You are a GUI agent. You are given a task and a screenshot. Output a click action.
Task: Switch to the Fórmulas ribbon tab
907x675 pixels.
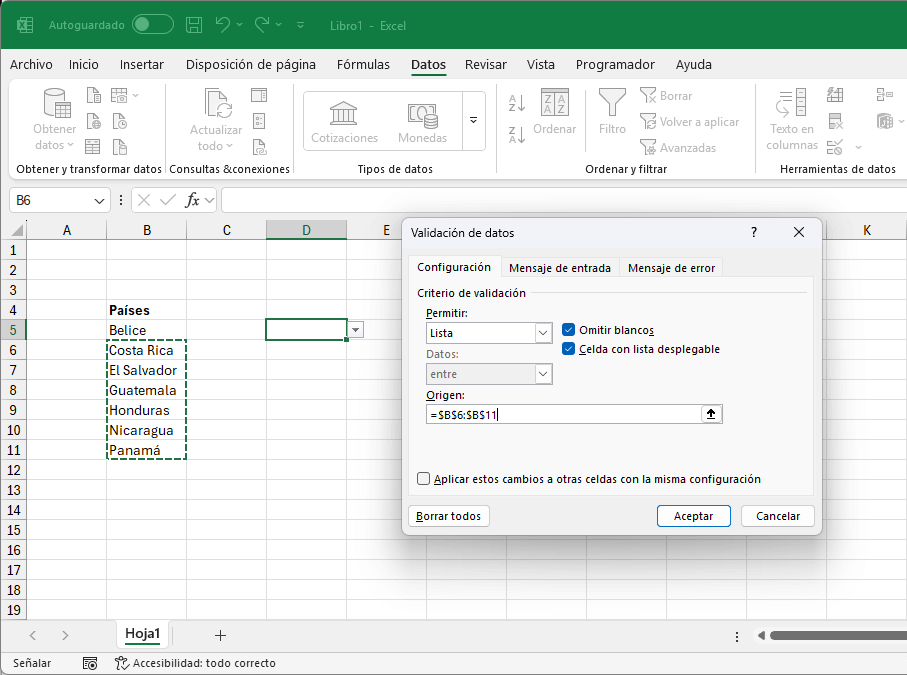pos(363,64)
